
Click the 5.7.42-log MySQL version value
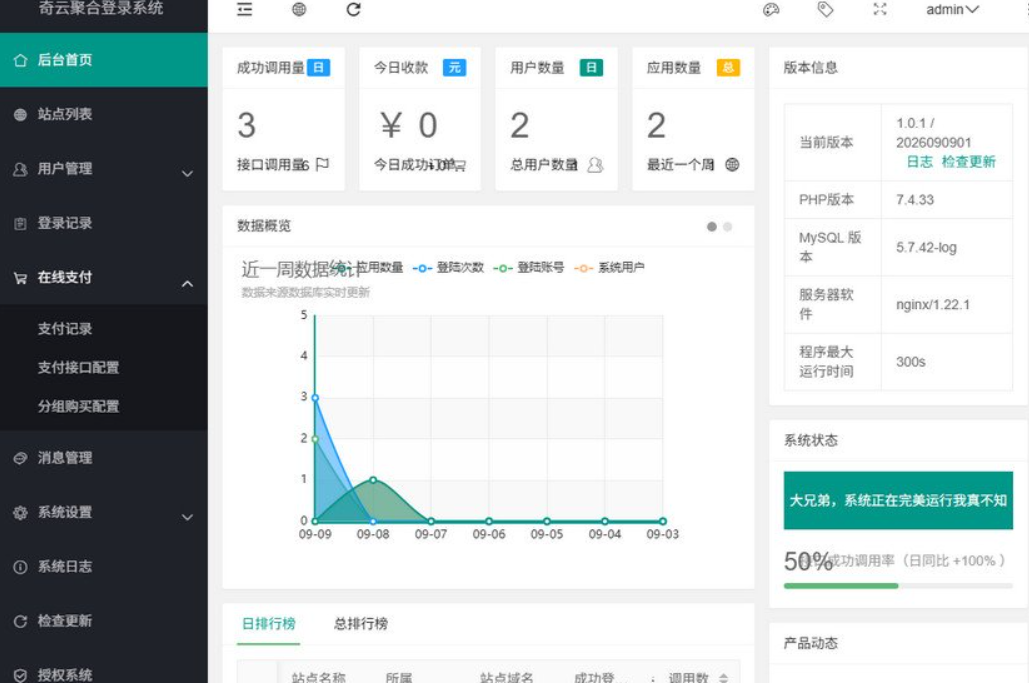[926, 247]
